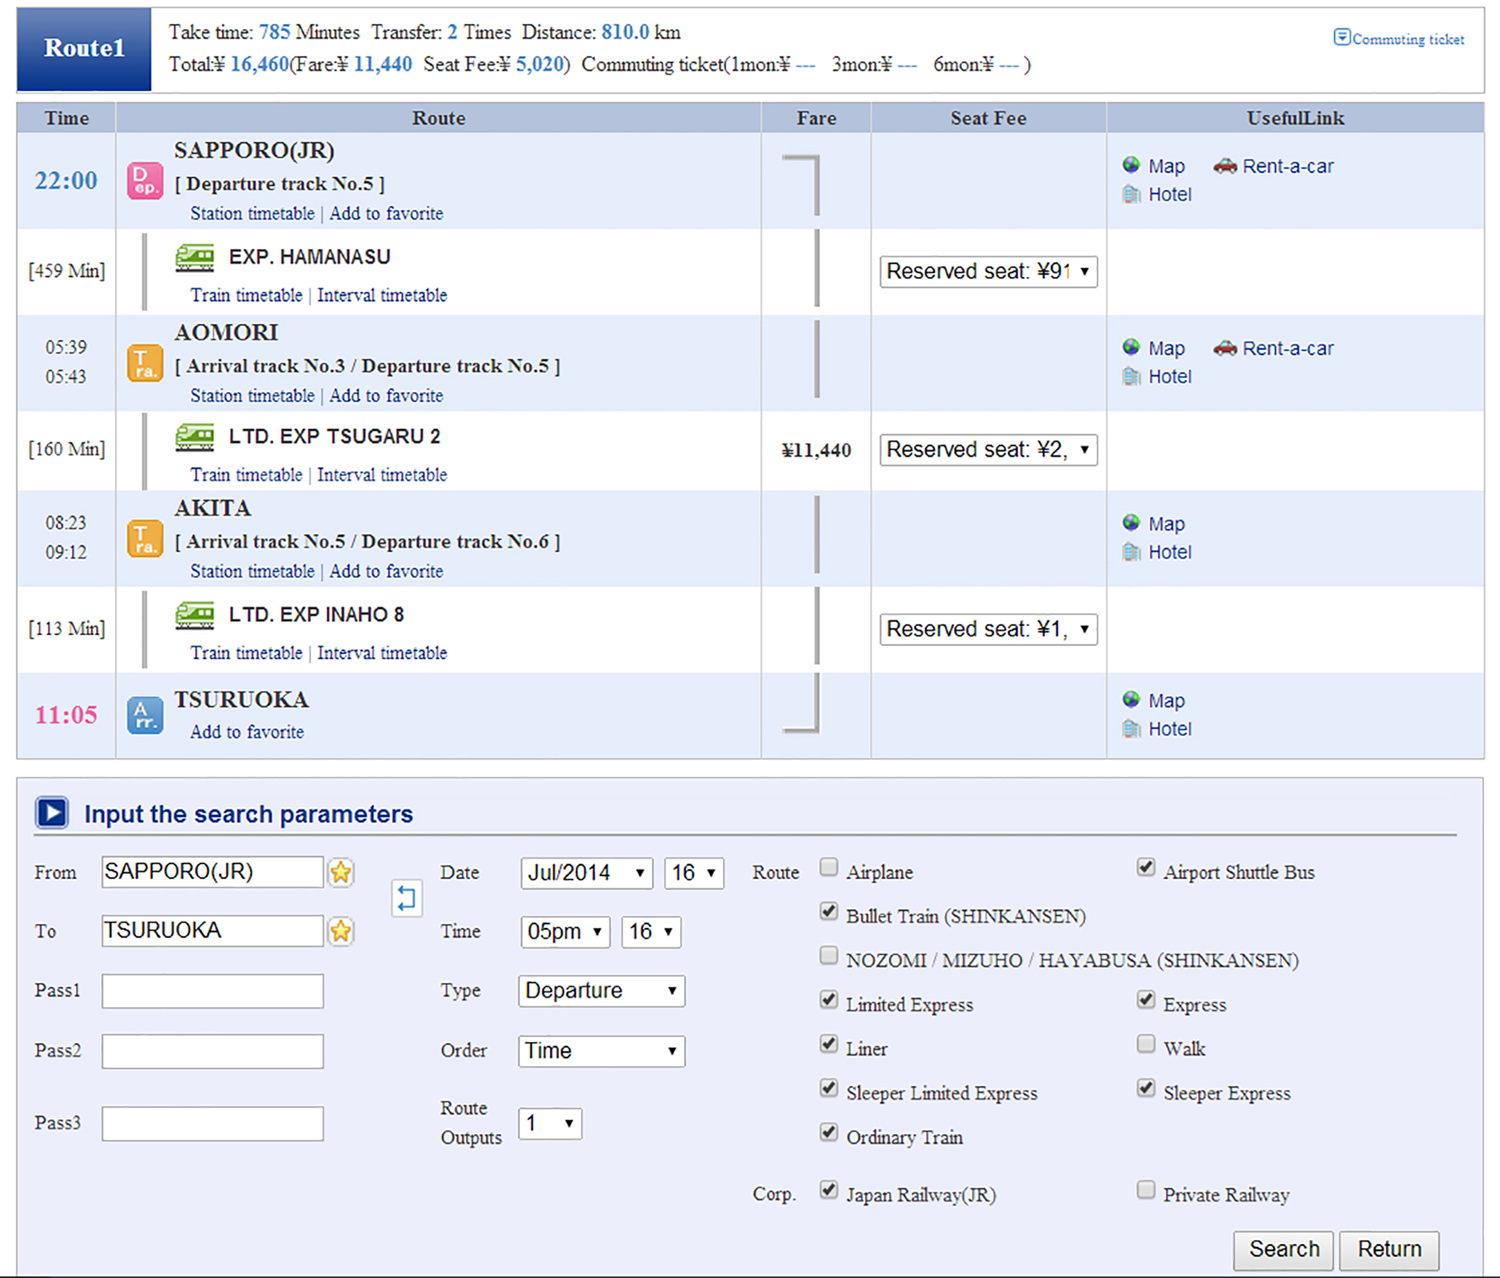This screenshot has width=1500, height=1278.
Task: Click the car icon for SAPPORO Rent-a-car
Action: click(1225, 166)
